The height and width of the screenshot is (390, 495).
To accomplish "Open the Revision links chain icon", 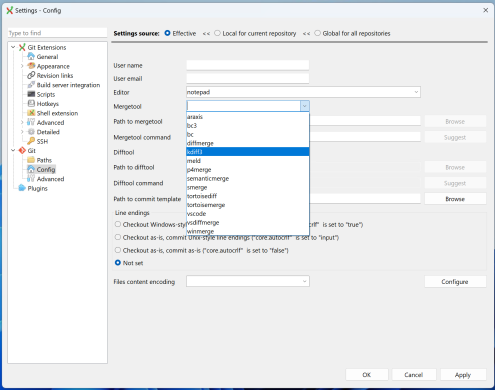I will (31, 75).
